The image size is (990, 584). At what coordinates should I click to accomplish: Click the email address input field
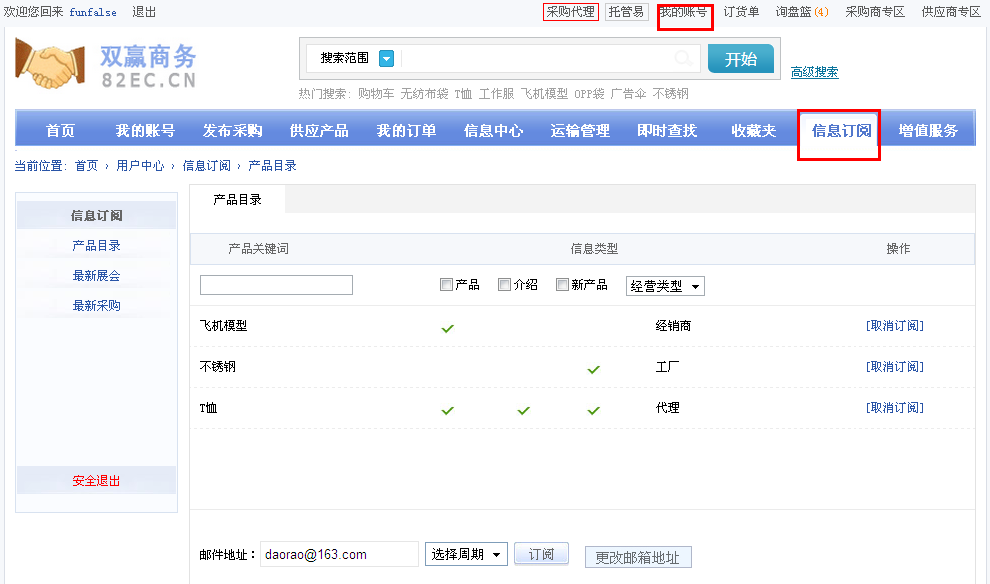[339, 553]
